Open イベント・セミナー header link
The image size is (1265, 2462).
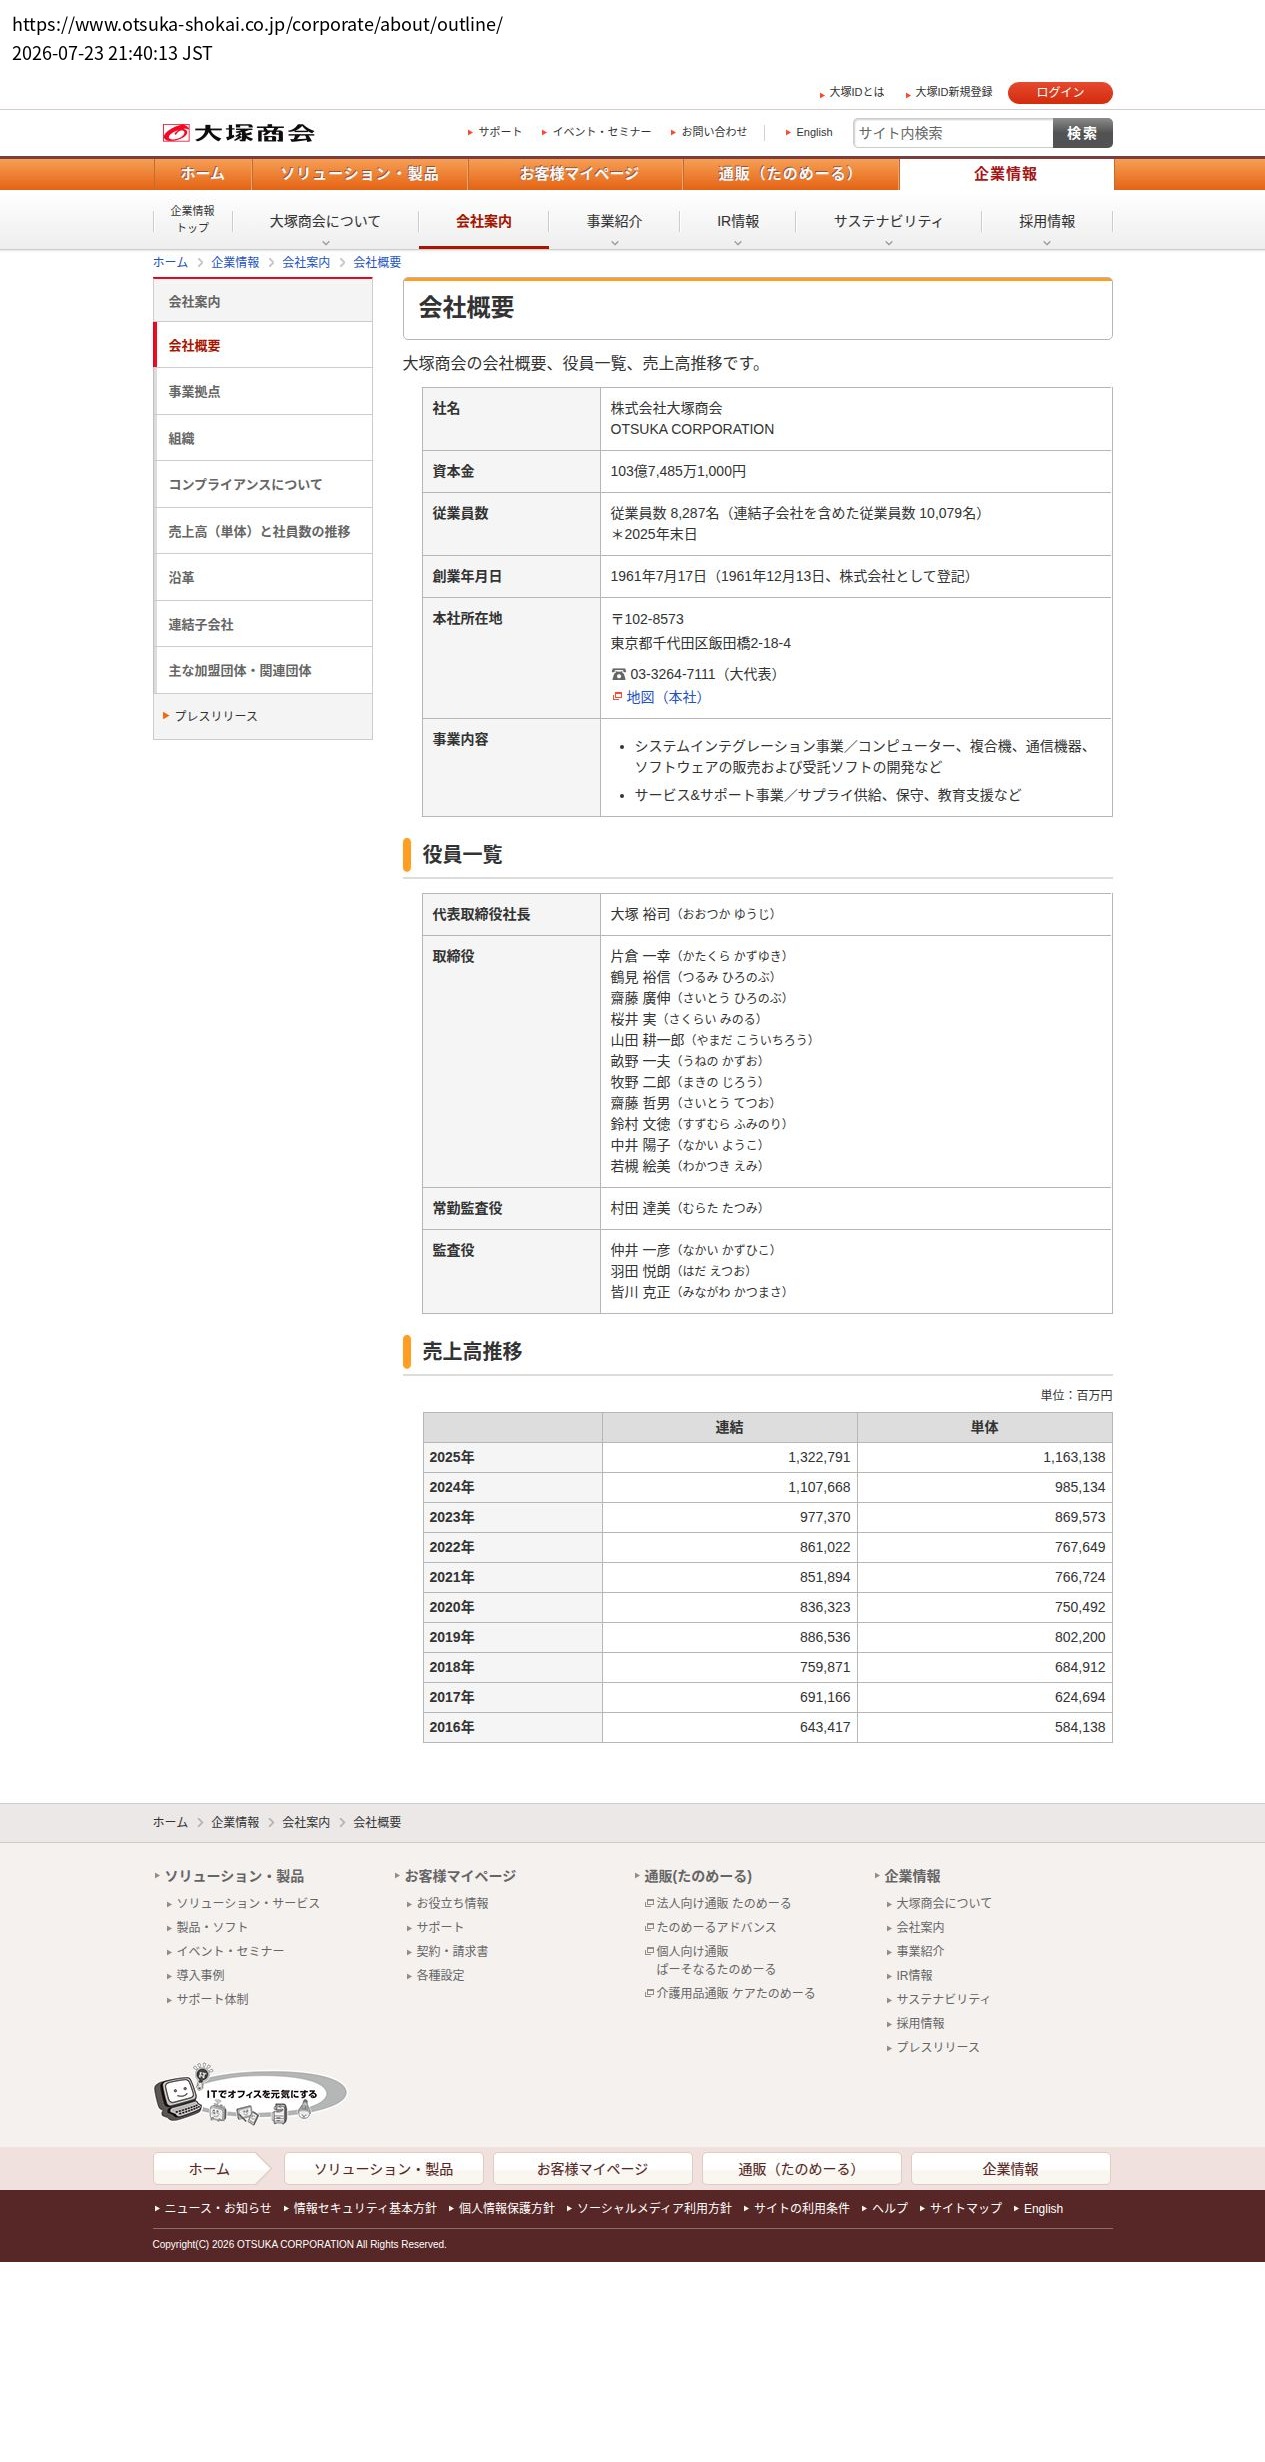click(602, 132)
